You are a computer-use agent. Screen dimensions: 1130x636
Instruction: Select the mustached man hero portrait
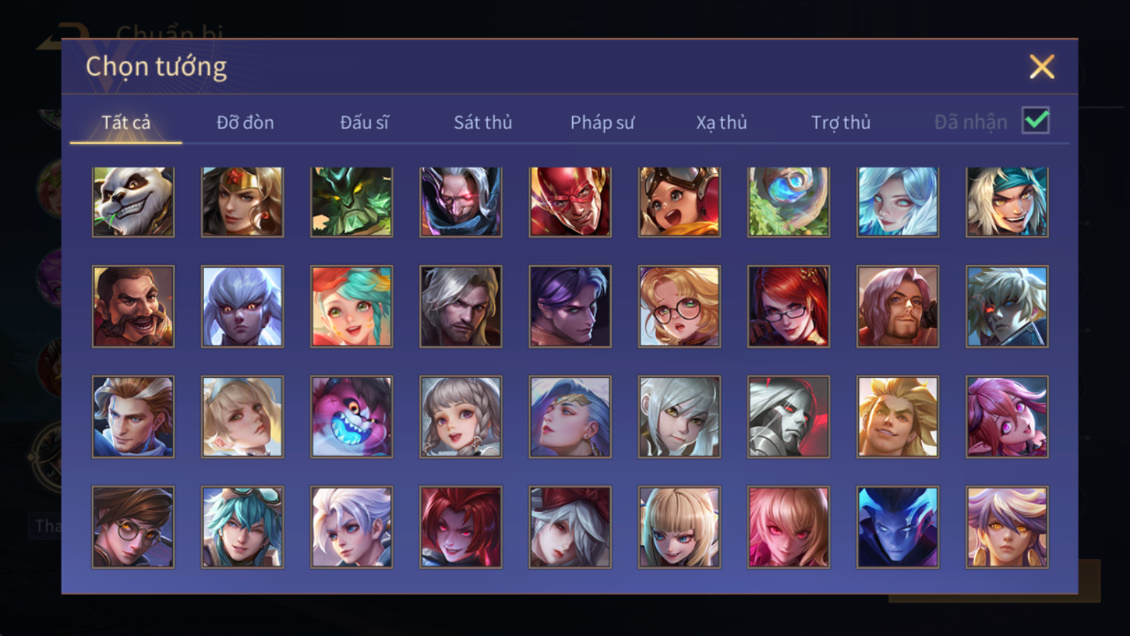point(133,307)
